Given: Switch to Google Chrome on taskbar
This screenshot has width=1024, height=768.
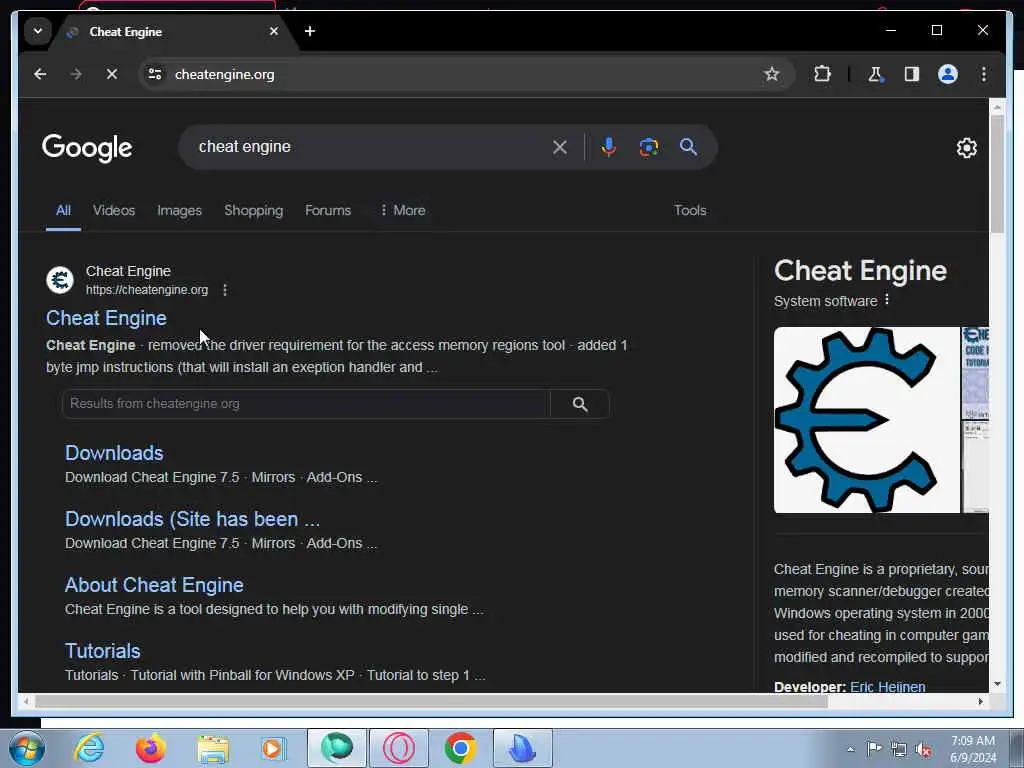Looking at the screenshot, I should tap(460, 748).
